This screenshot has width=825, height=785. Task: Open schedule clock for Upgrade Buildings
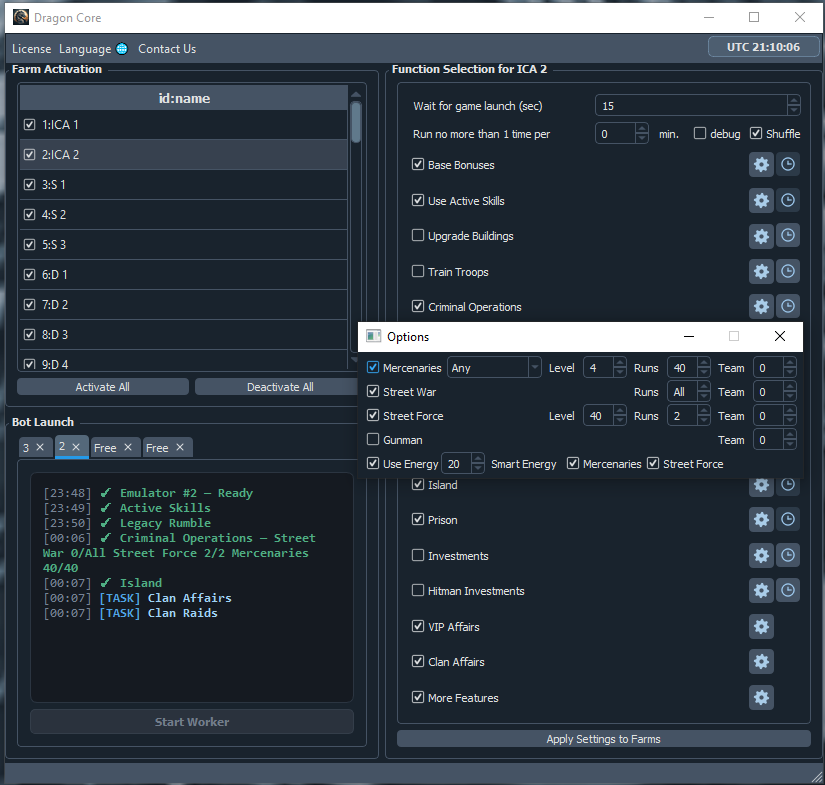pos(788,236)
